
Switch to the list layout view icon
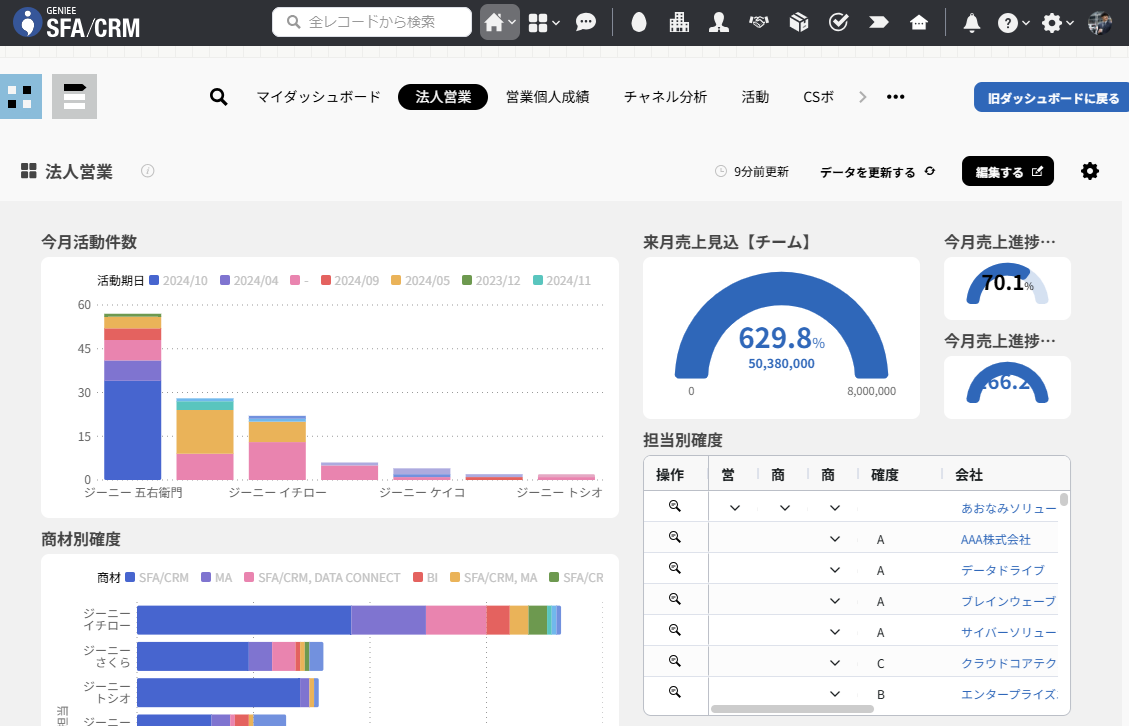click(74, 97)
